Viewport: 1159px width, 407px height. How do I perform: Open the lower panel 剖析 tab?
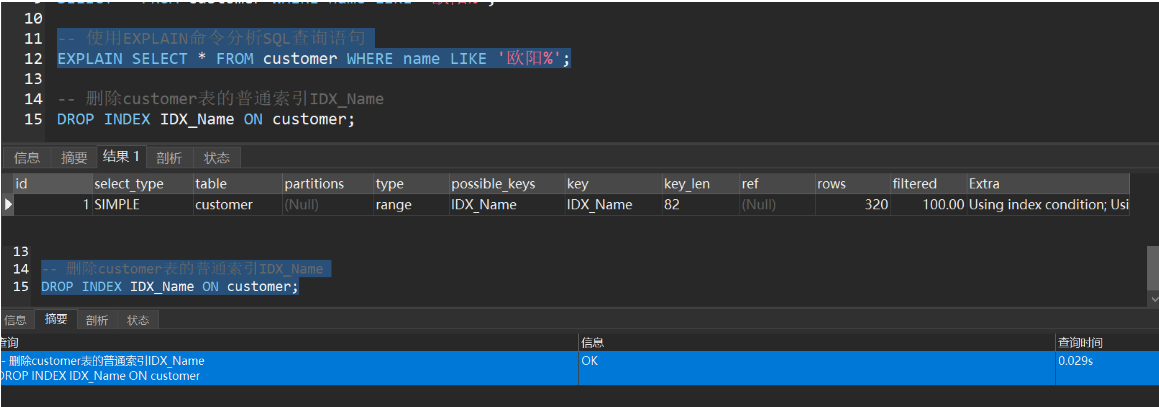point(97,320)
